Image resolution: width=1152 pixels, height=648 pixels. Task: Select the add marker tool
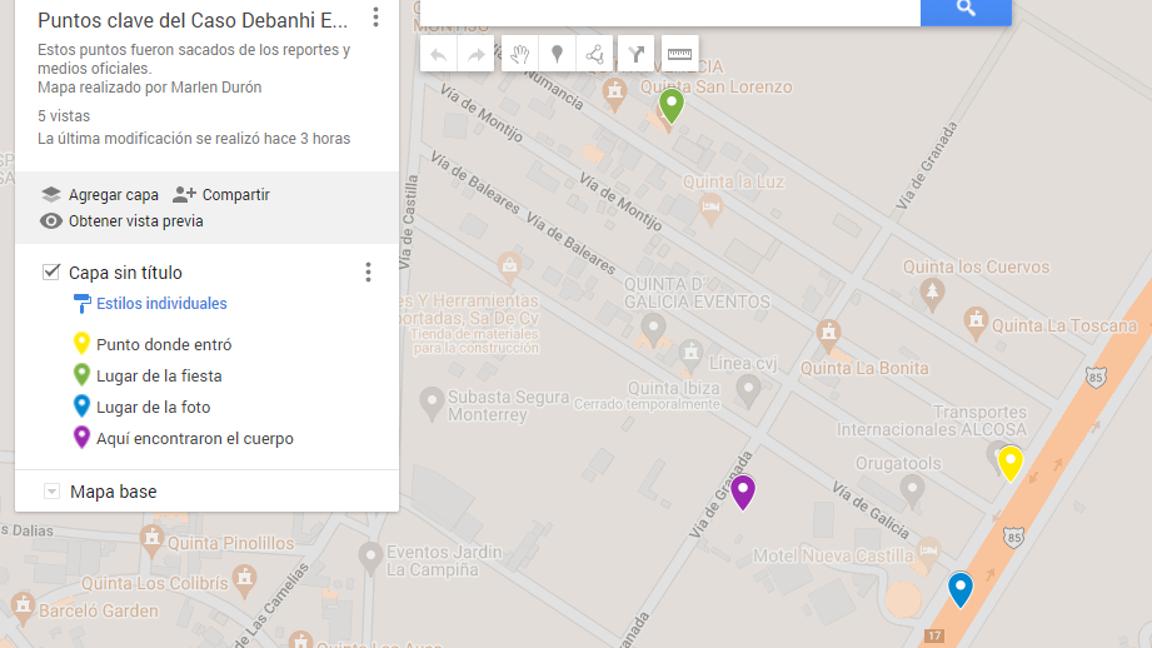click(x=557, y=54)
